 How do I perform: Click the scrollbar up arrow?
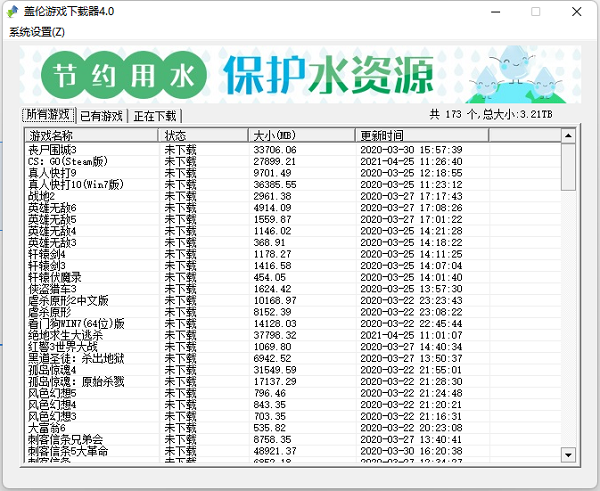point(568,135)
